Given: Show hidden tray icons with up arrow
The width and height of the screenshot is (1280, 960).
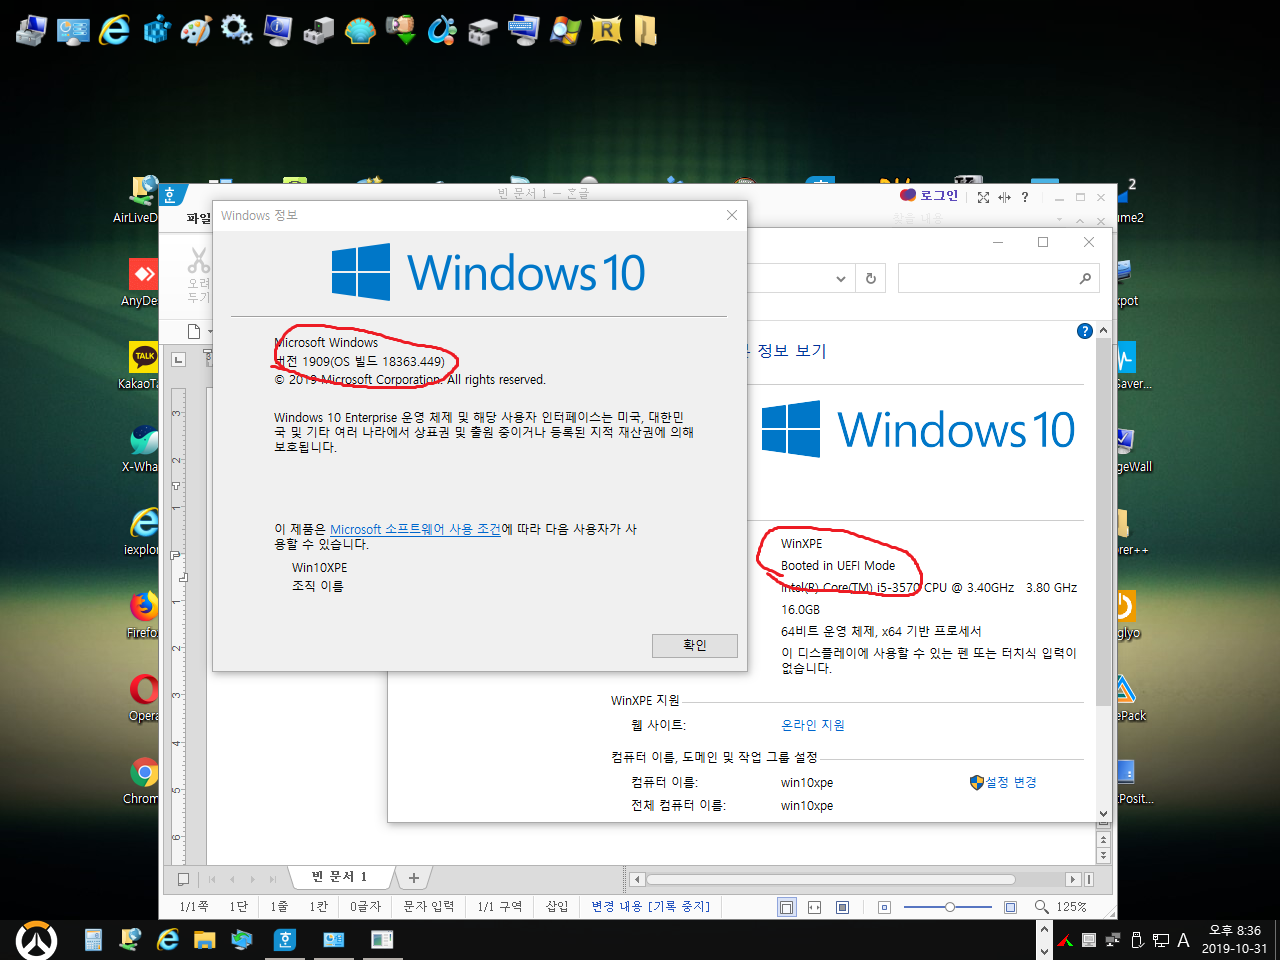Looking at the screenshot, I should tap(1044, 929).
